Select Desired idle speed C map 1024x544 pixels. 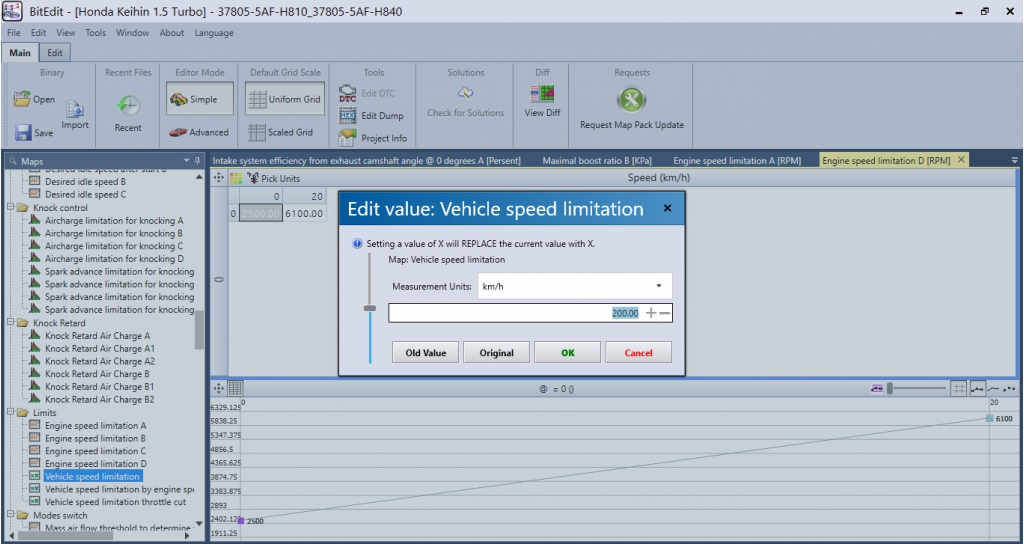[86, 195]
